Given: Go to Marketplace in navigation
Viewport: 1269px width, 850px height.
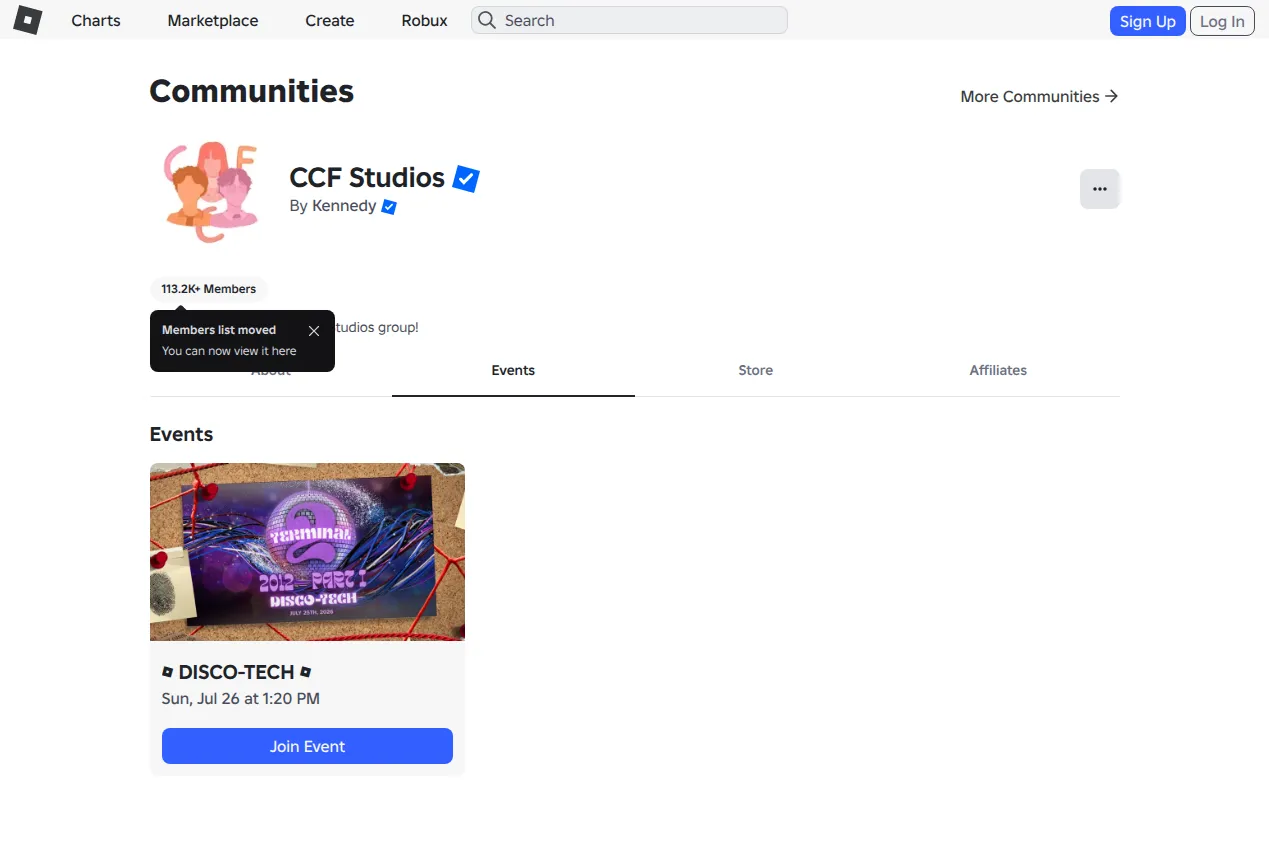Looking at the screenshot, I should tap(213, 20).
